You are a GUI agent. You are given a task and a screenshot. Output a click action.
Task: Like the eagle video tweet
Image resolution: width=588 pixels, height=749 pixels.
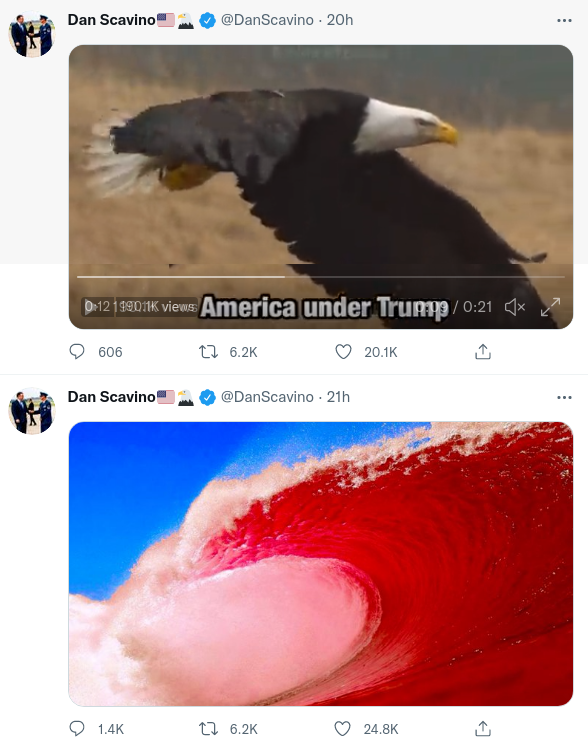pyautogui.click(x=343, y=352)
